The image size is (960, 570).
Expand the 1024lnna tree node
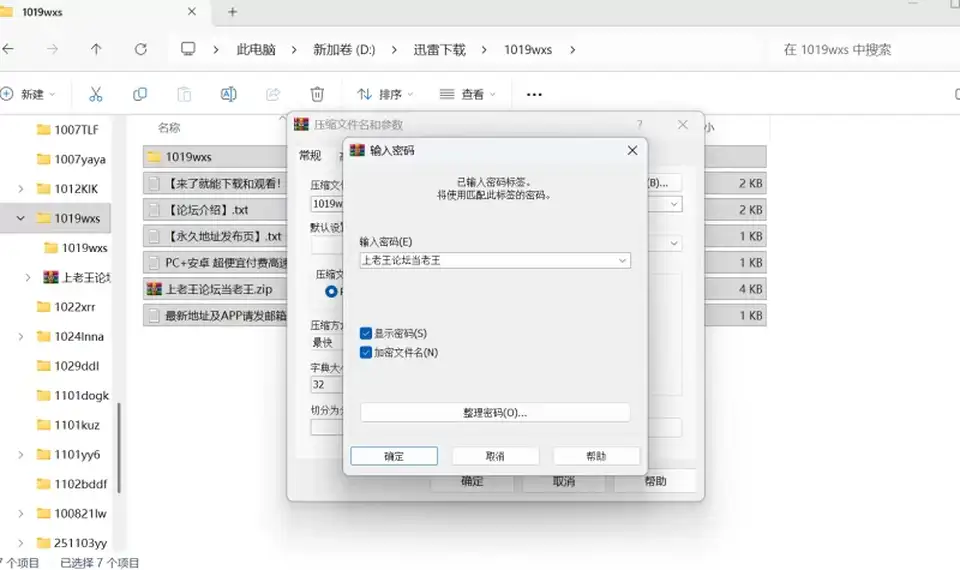21,336
